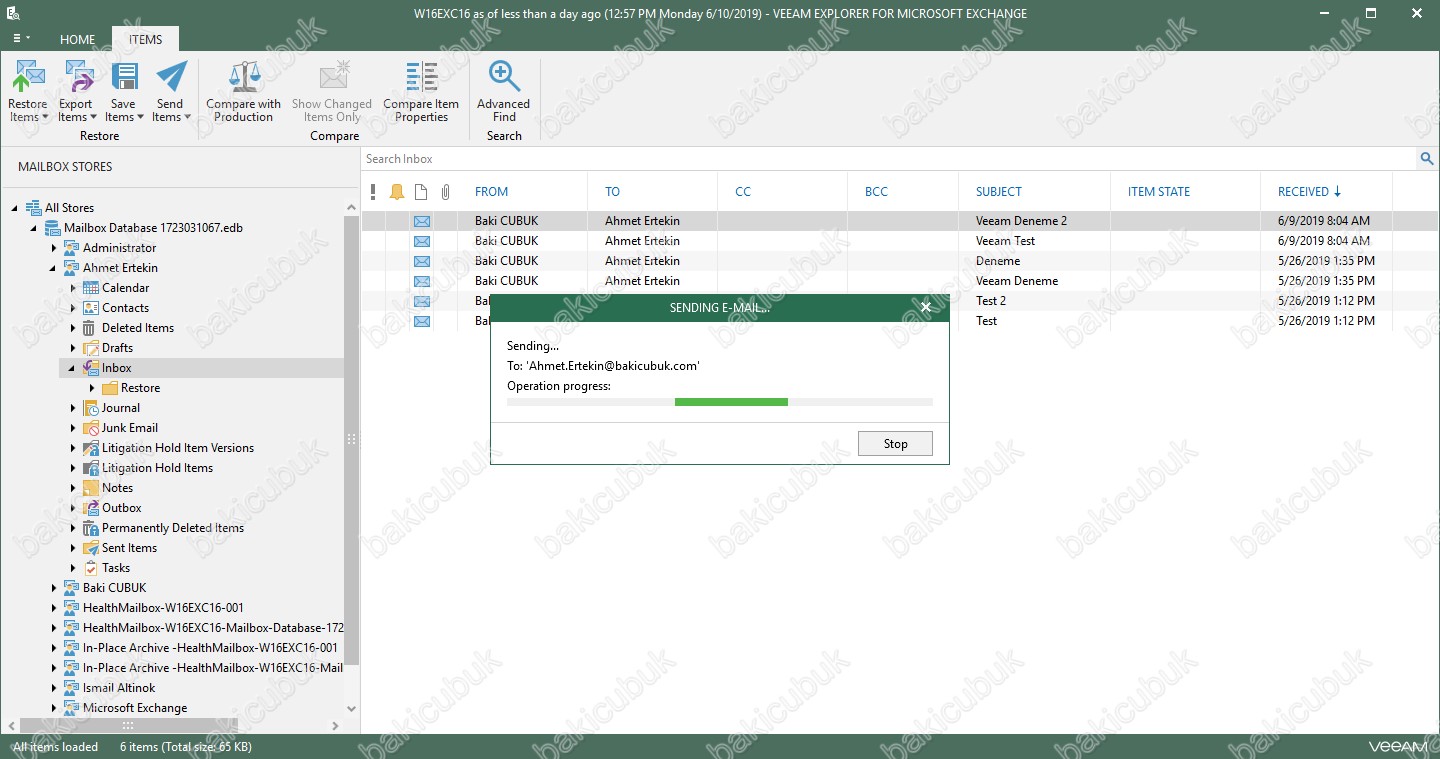The image size is (1440, 759).
Task: Select the Microsoft Exchange mailbox
Action: tap(135, 708)
